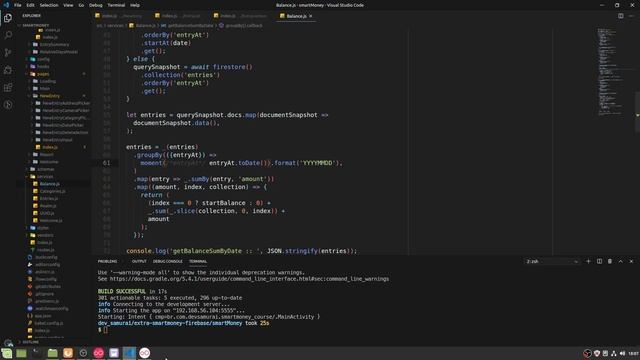
Task: Switch to the Problems panel tab
Action: (107, 261)
